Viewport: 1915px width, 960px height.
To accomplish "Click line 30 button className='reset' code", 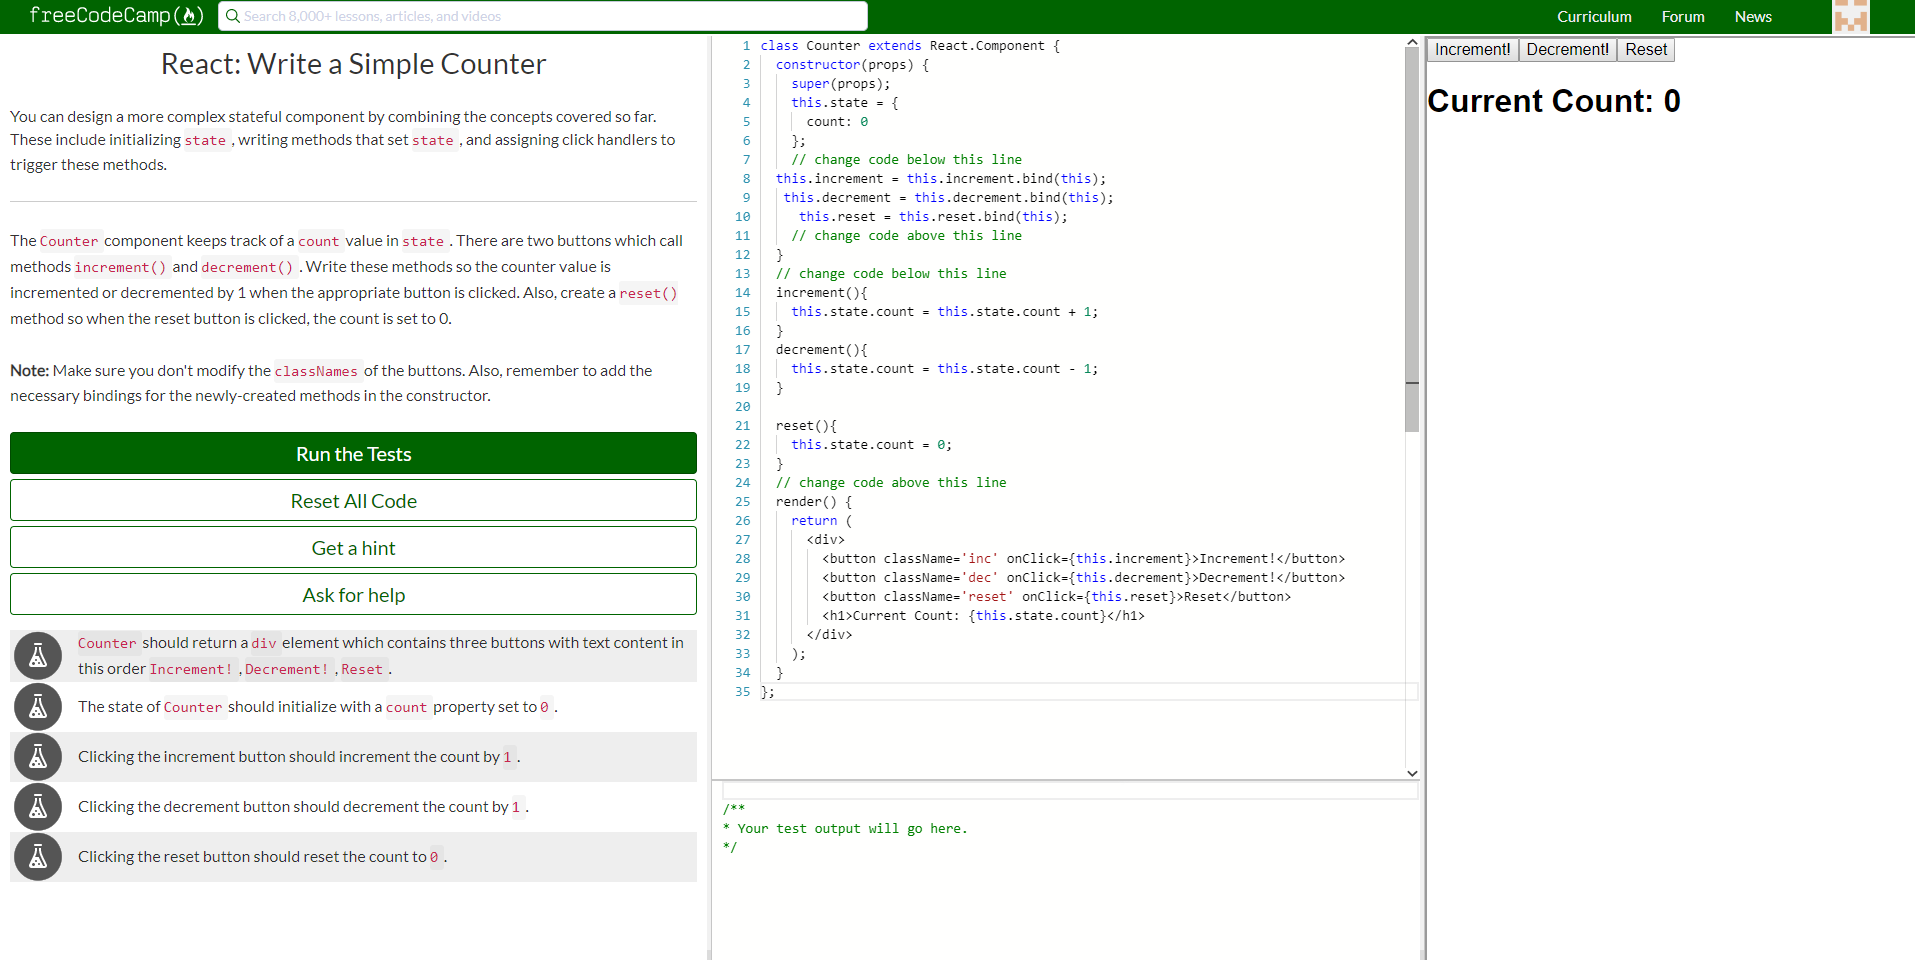I will pos(1056,597).
